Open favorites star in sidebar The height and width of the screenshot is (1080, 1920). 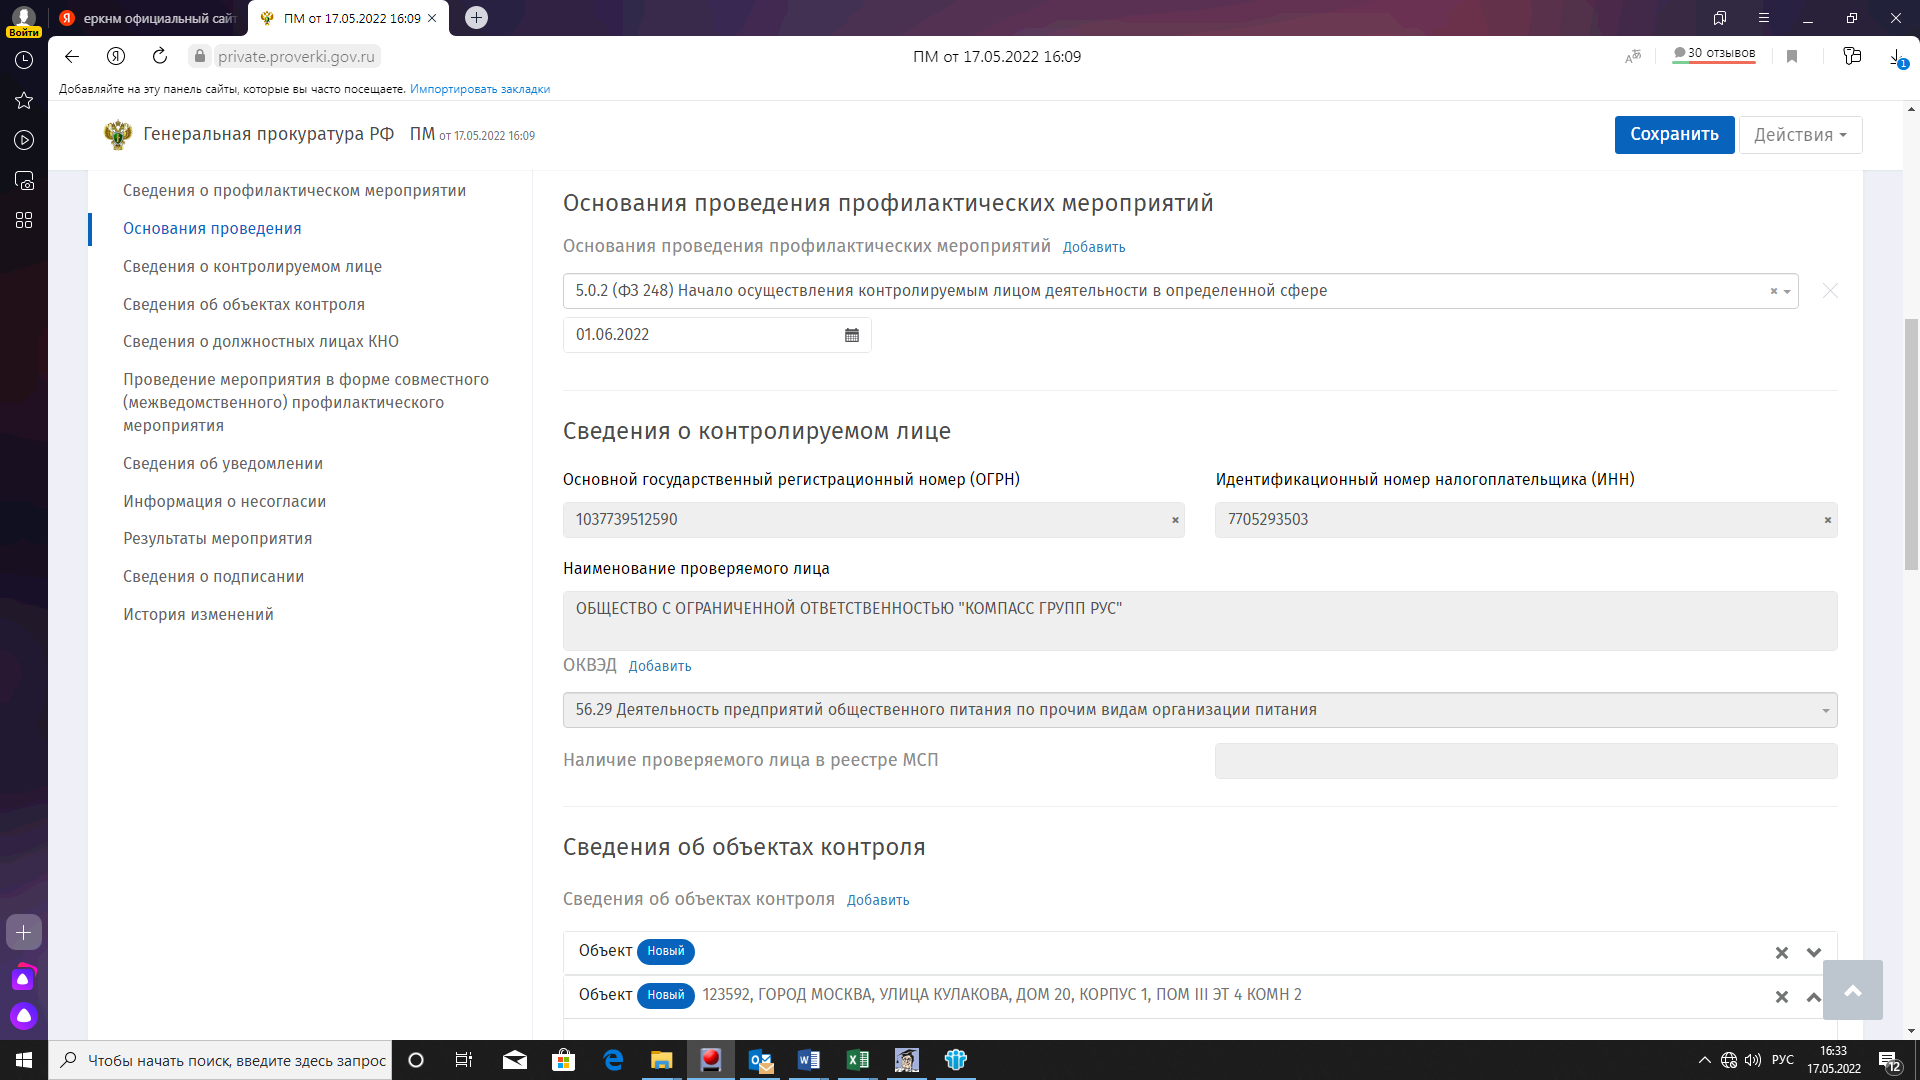click(24, 100)
